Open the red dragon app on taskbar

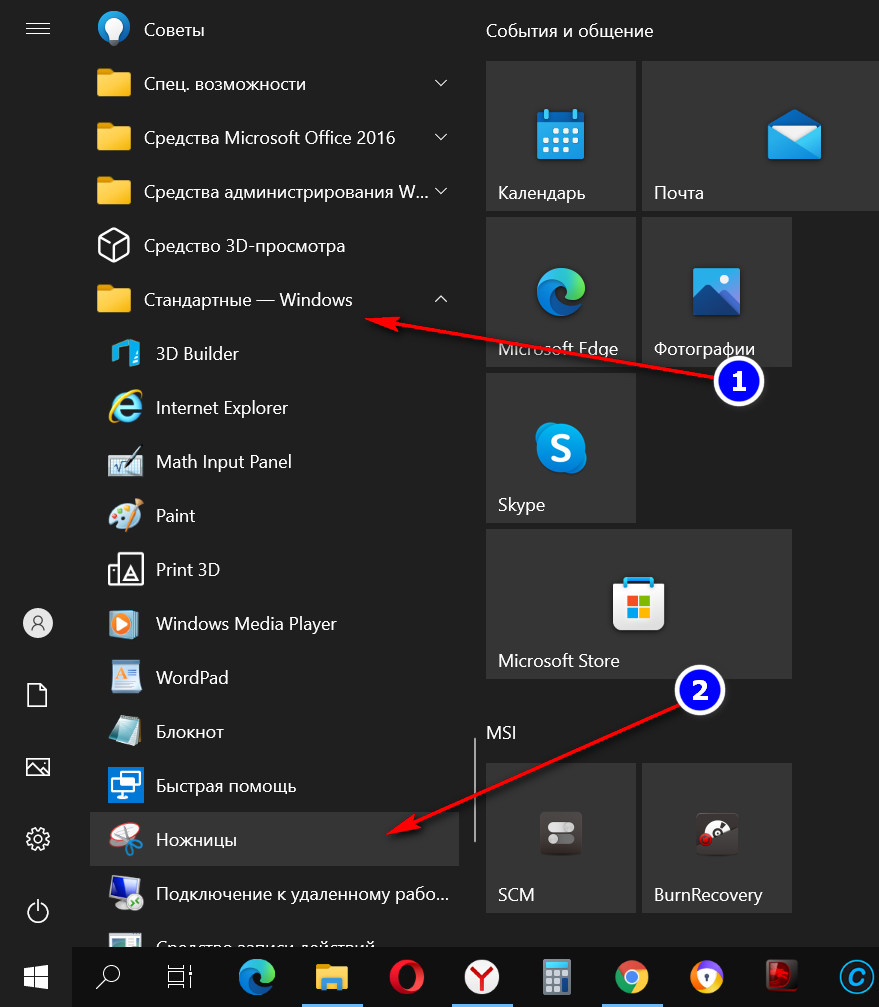tap(781, 976)
